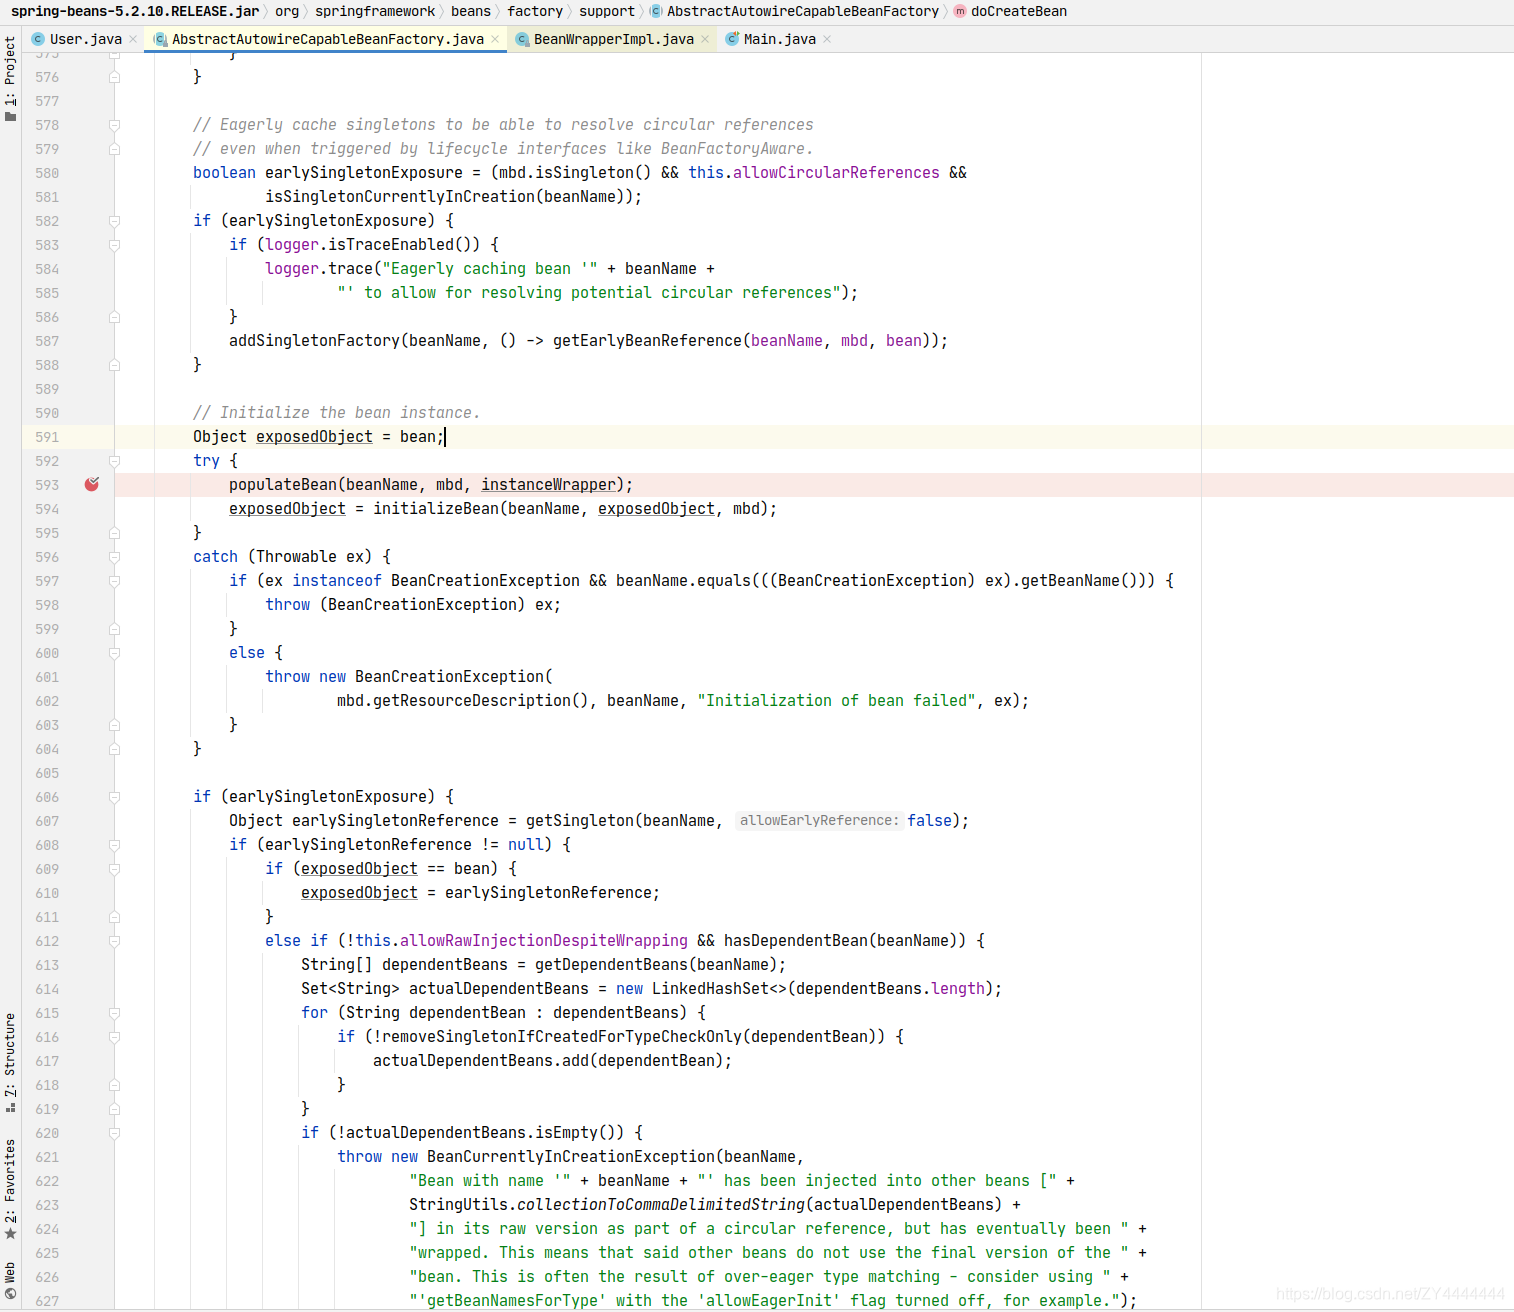1514x1312 pixels.
Task: Collapse the if block at line 597
Action: (114, 581)
